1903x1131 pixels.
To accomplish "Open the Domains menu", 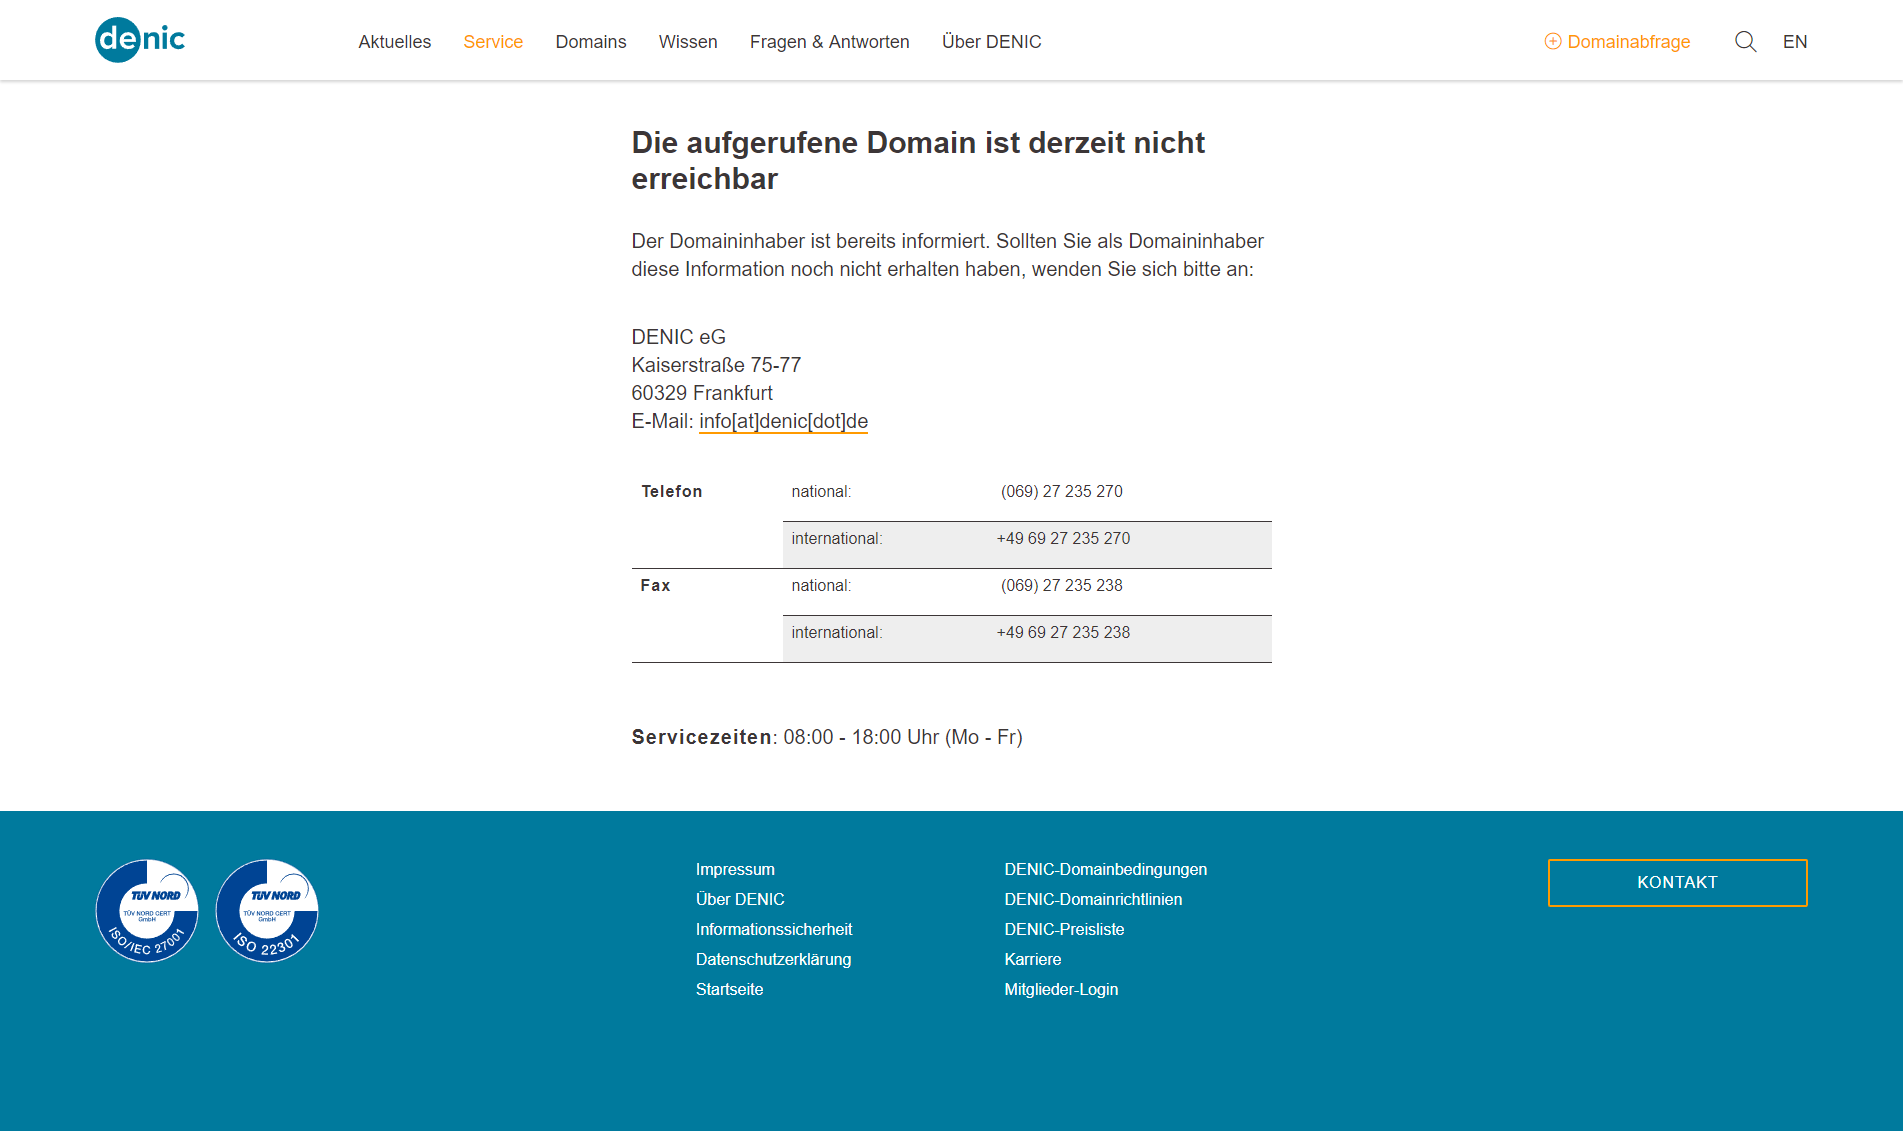I will tap(591, 41).
